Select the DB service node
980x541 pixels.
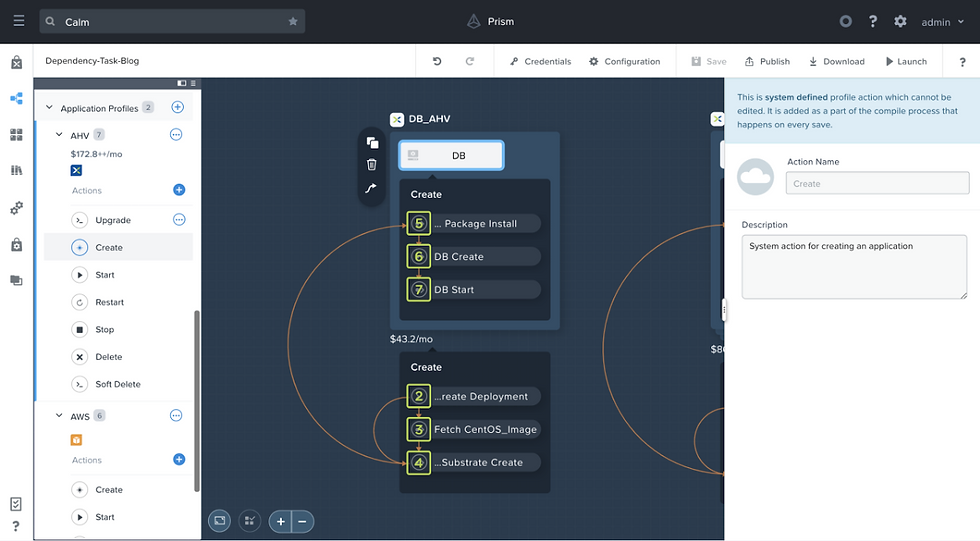click(451, 156)
